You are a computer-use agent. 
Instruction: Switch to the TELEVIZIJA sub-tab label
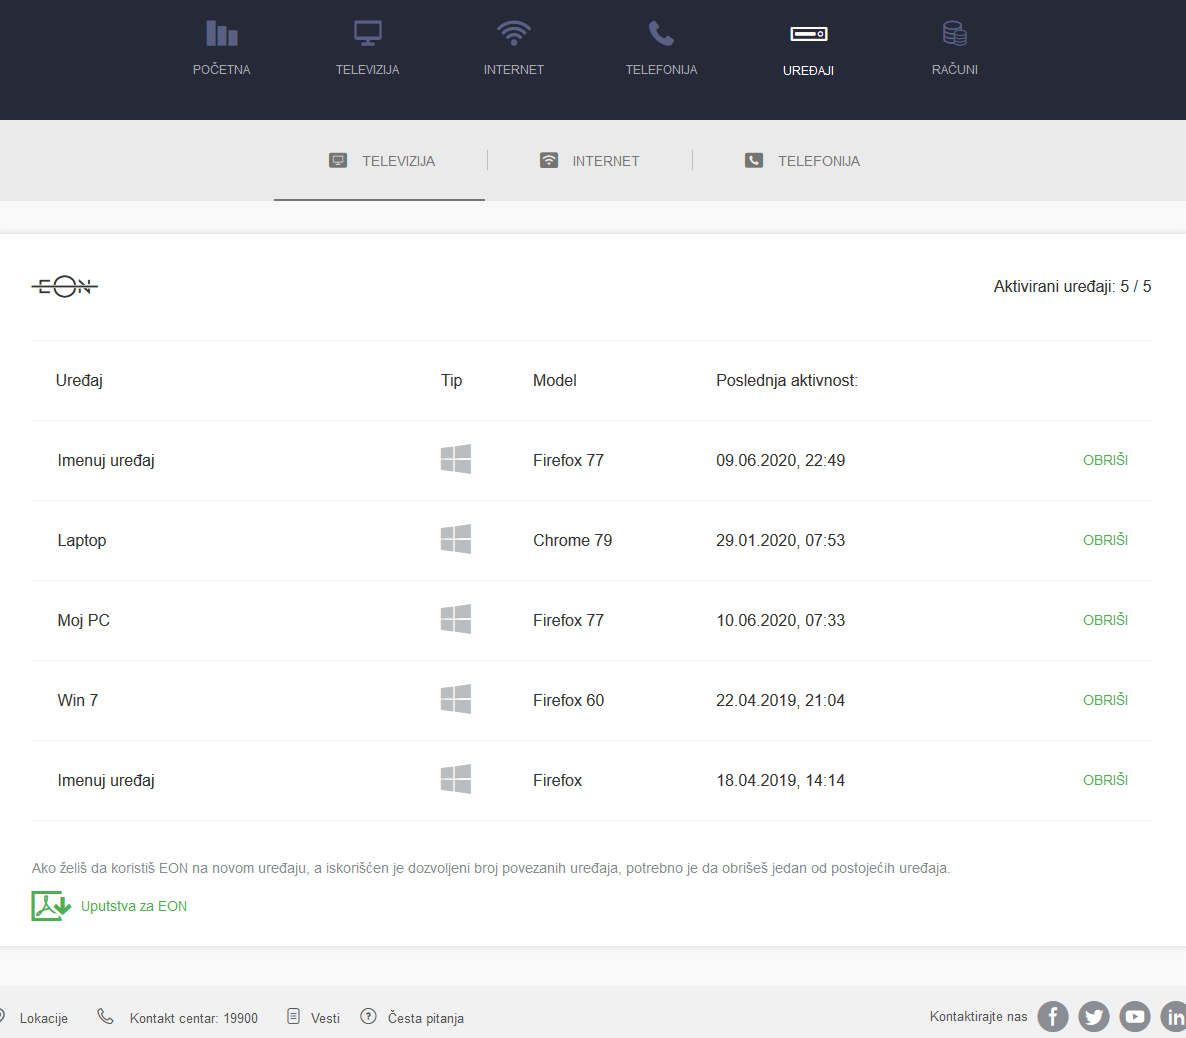click(399, 161)
